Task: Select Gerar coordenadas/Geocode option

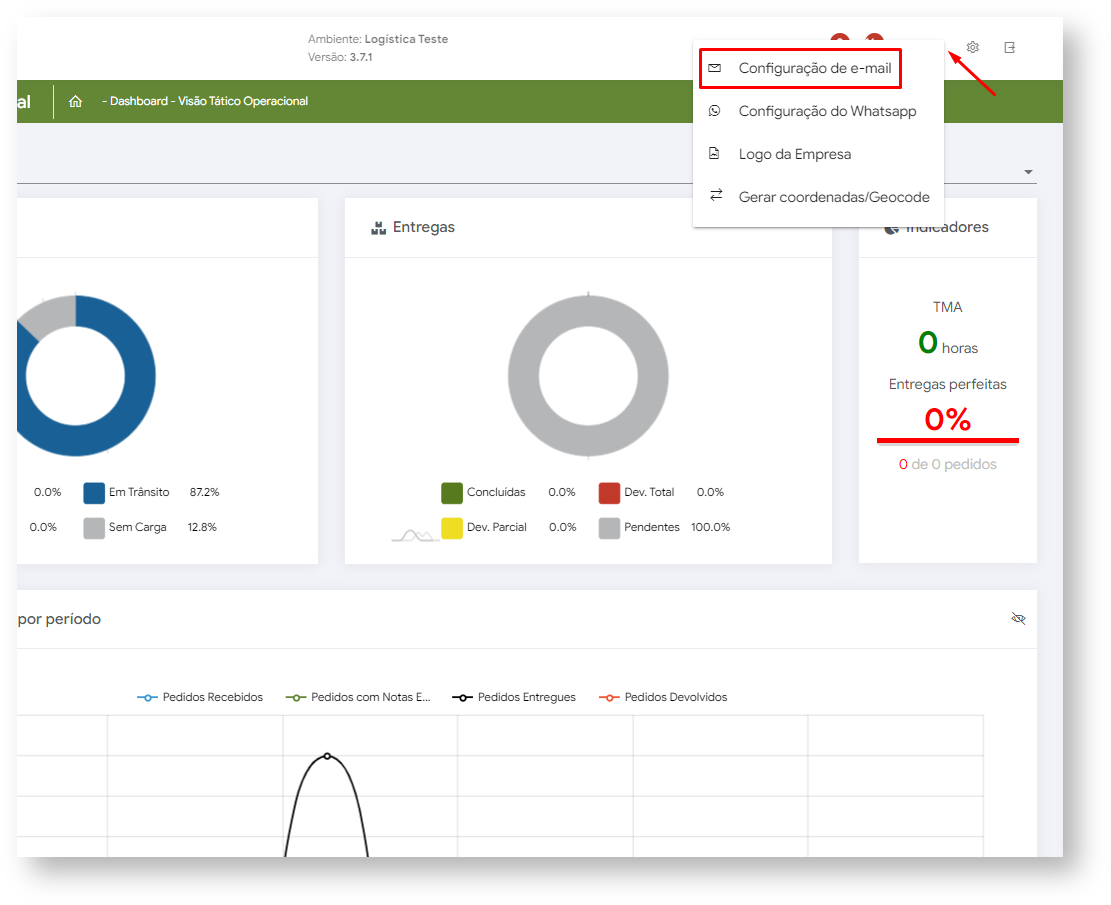Action: tap(833, 197)
